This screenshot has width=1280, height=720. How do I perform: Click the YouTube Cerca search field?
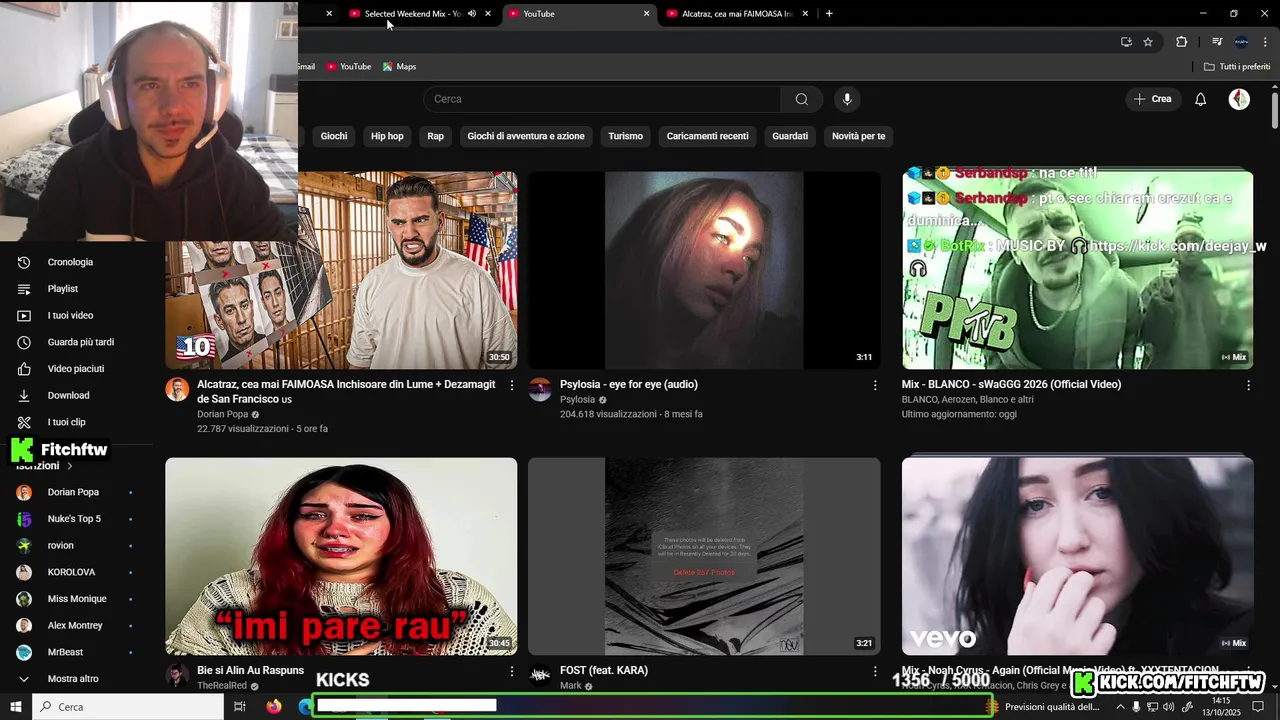tap(602, 99)
